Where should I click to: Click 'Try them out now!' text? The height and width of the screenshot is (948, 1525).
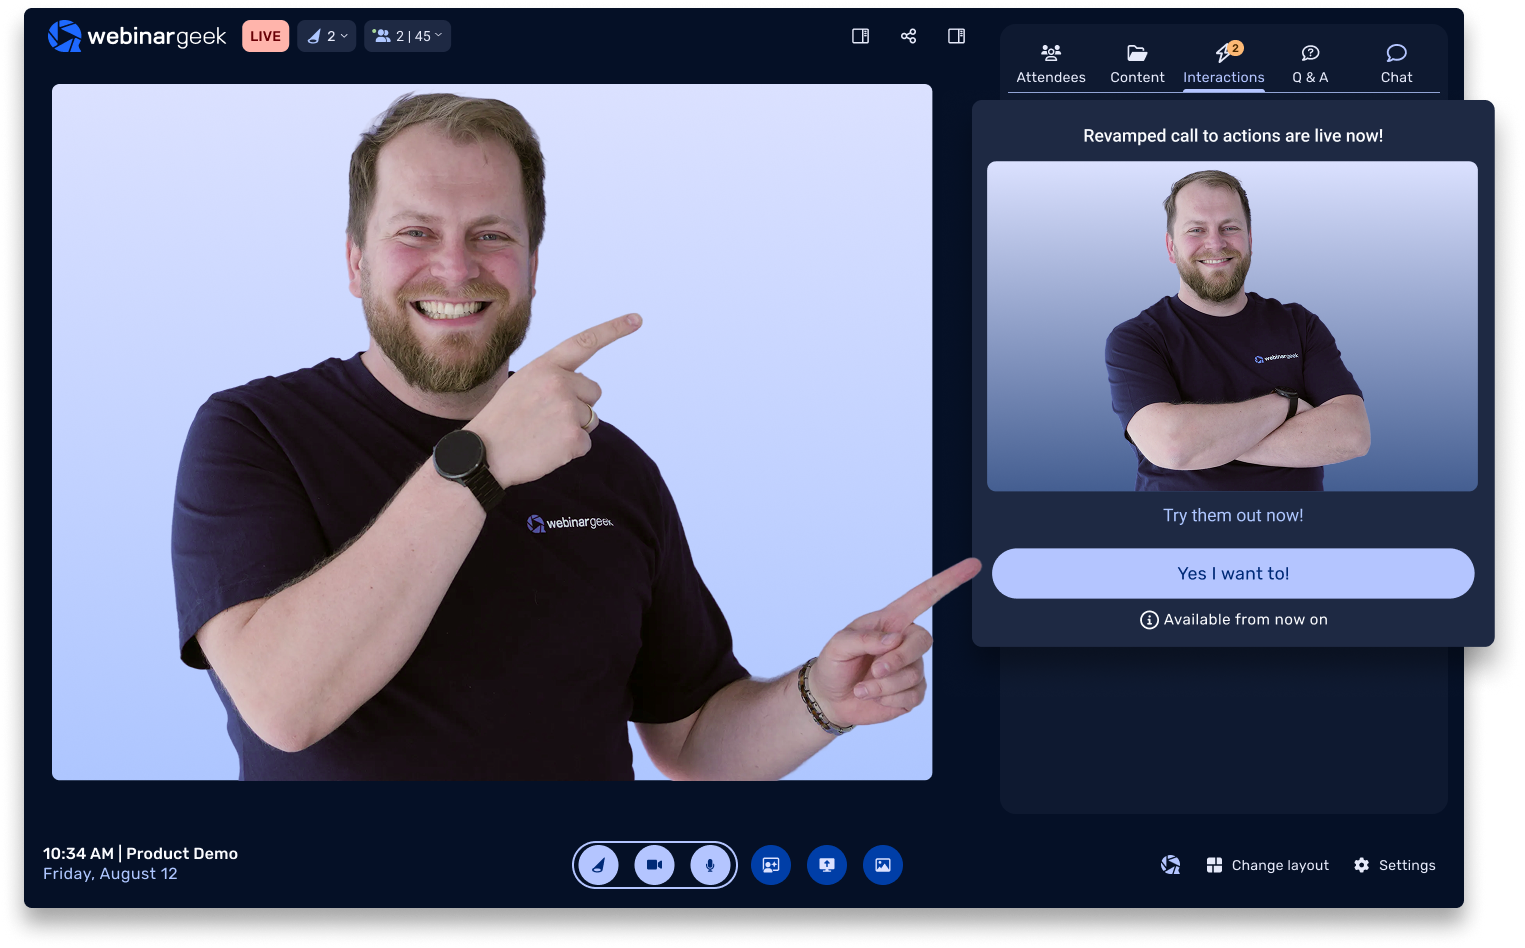point(1233,515)
